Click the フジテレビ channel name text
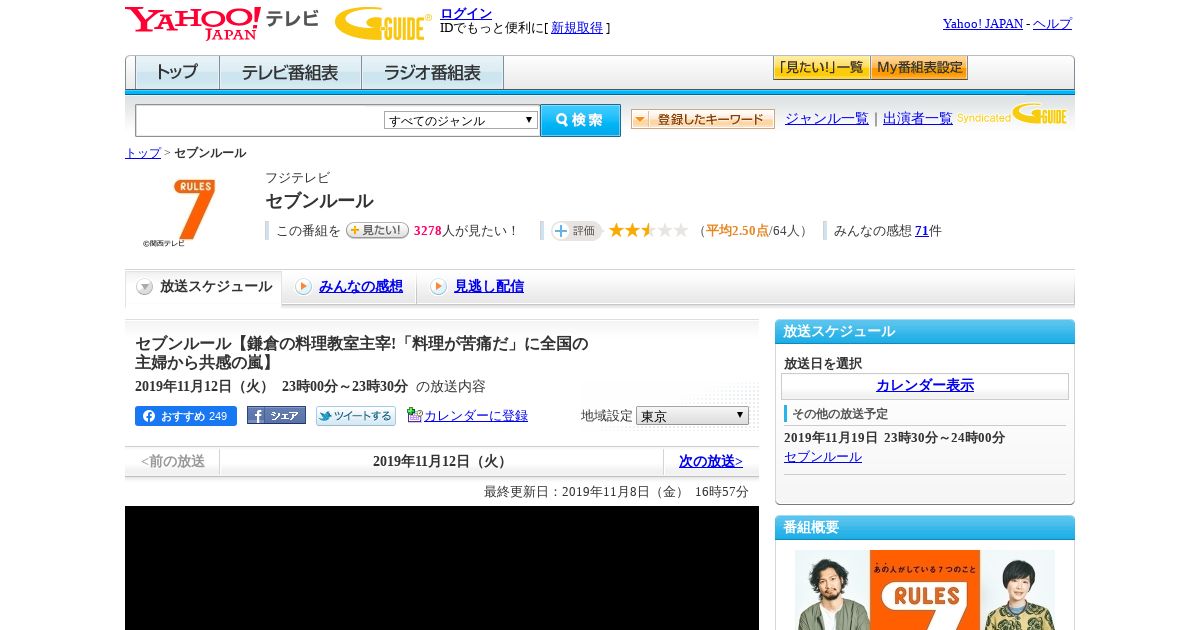The image size is (1200, 630). point(297,178)
